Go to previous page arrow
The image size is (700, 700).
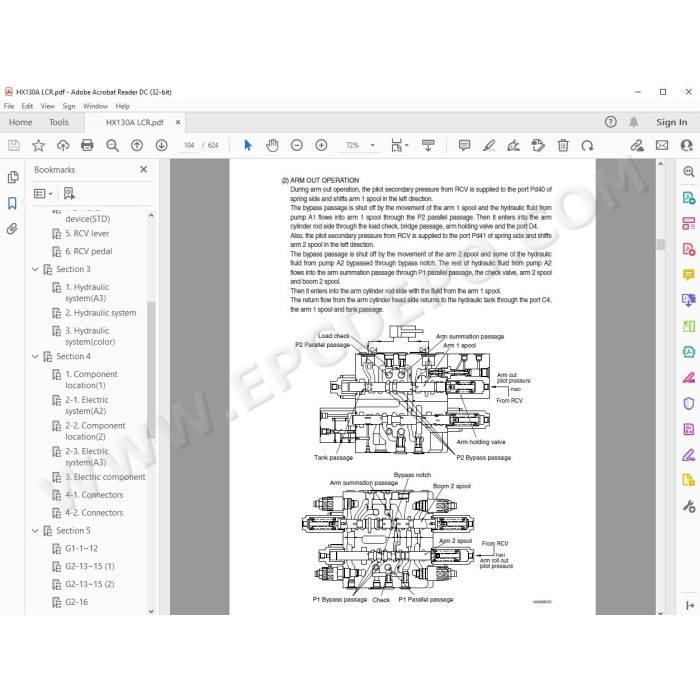pos(137,145)
